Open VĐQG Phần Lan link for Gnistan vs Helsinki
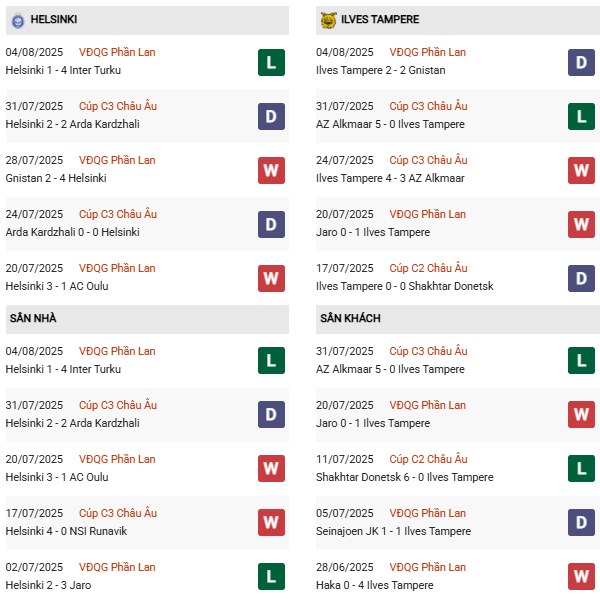 (117, 160)
